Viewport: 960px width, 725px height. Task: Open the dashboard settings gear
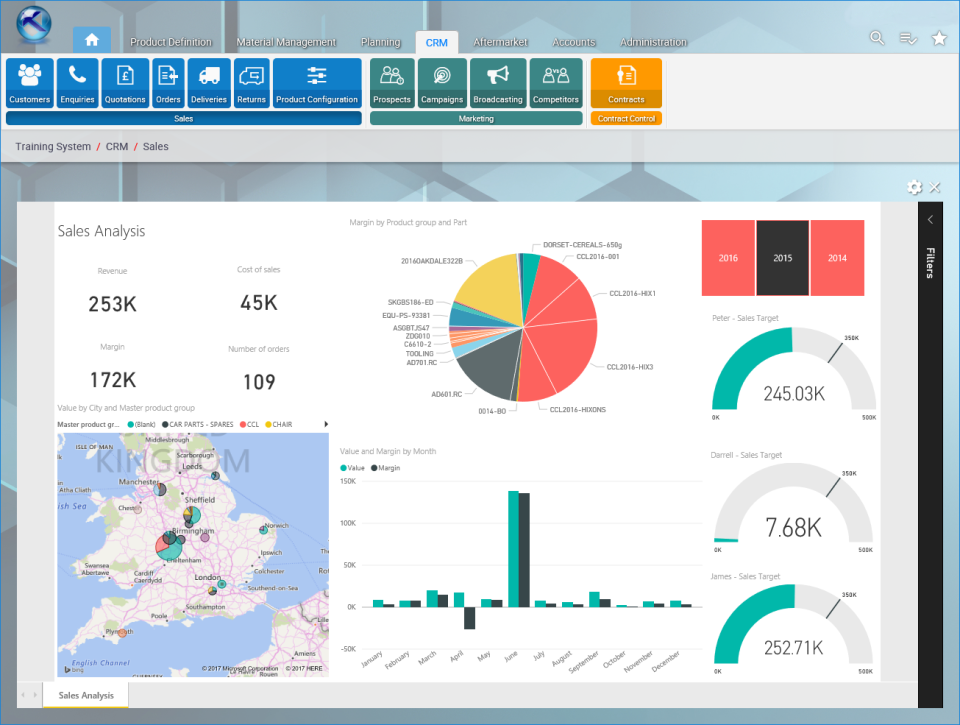point(914,187)
